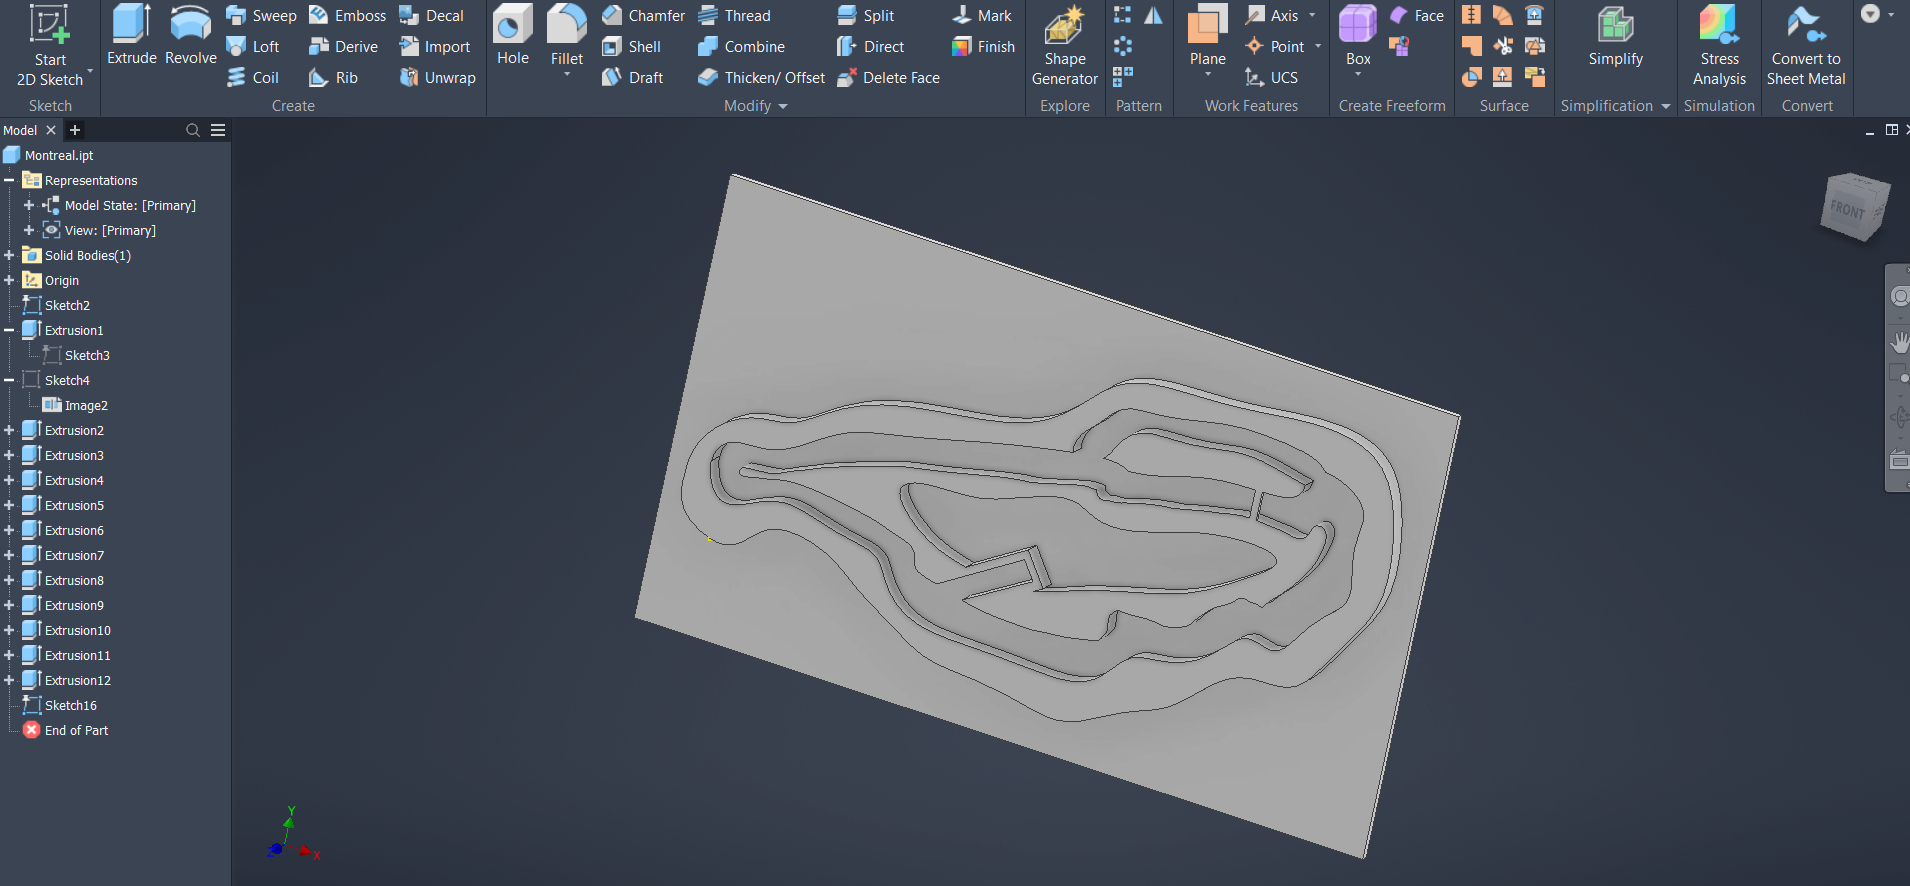Expand the Extrusion2 node
Screen dimensions: 1910x886
coord(9,431)
